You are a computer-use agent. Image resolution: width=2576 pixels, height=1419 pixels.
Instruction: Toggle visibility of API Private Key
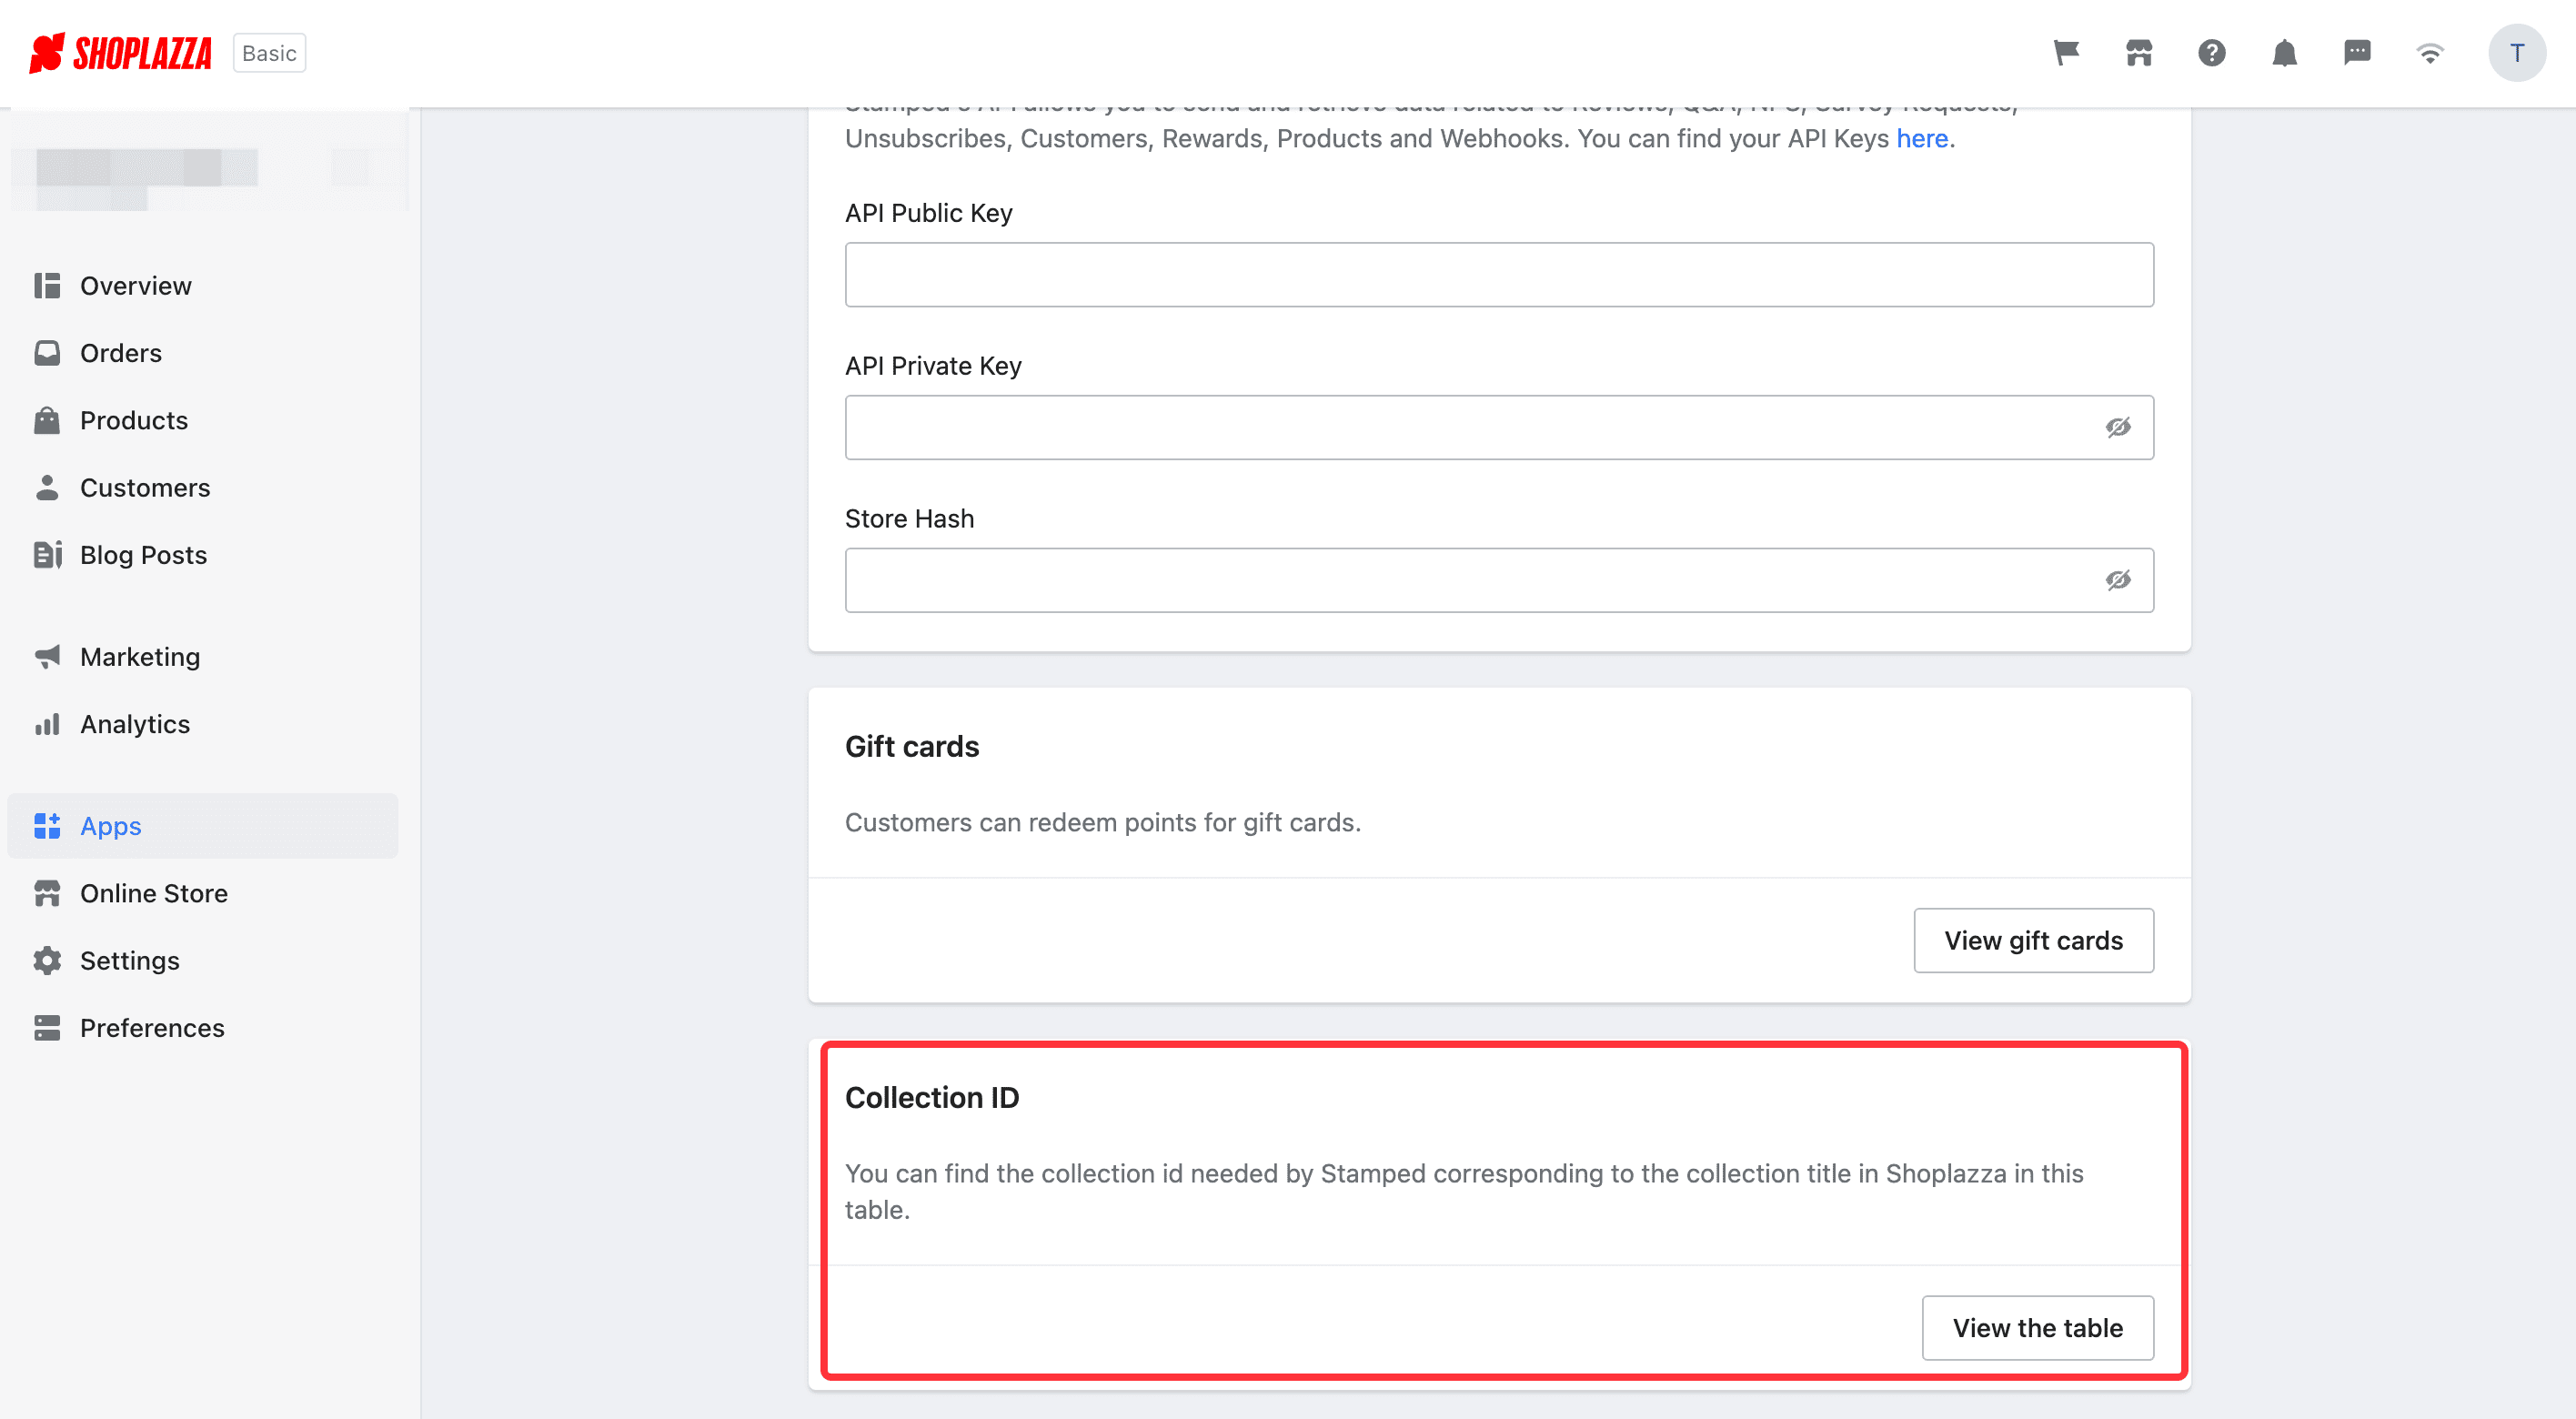[x=2118, y=428]
